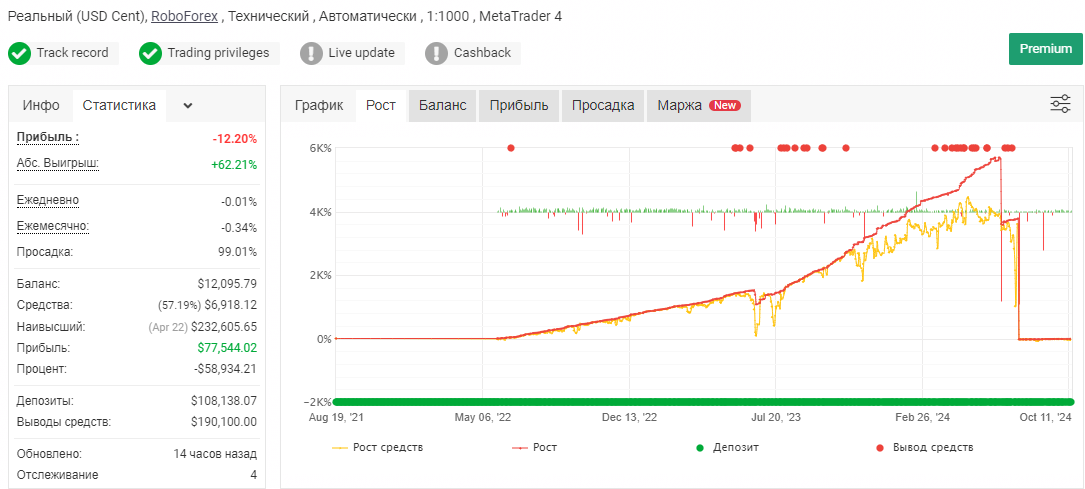This screenshot has width=1085, height=489.
Task: Click the Dec 13, '22 axis label
Action: click(630, 418)
